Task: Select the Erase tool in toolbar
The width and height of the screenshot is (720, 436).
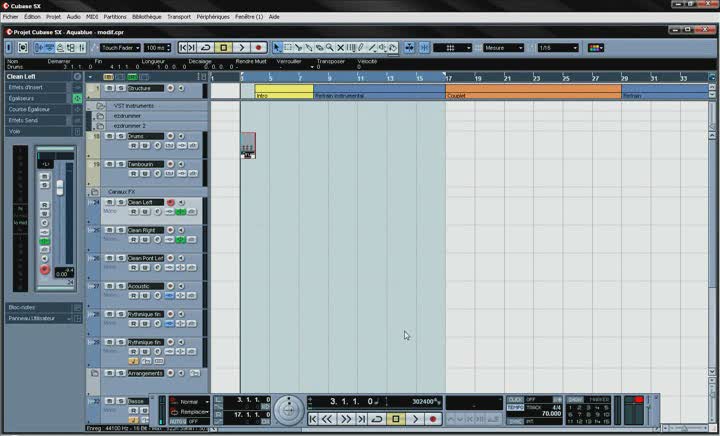Action: [x=319, y=48]
